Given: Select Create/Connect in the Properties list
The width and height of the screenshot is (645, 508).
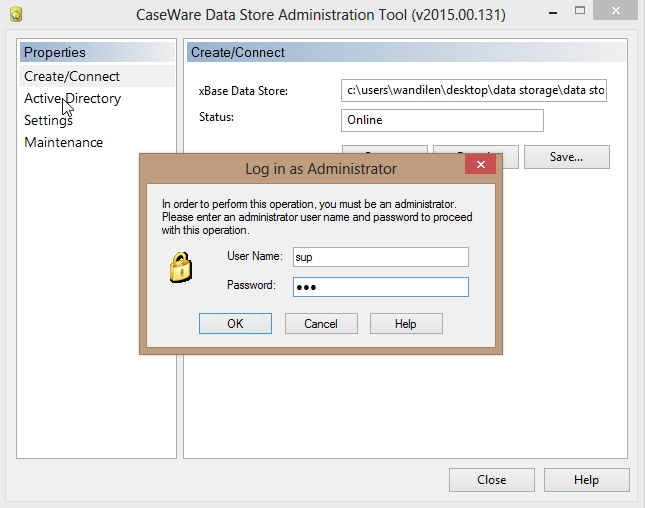Looking at the screenshot, I should pos(72,76).
